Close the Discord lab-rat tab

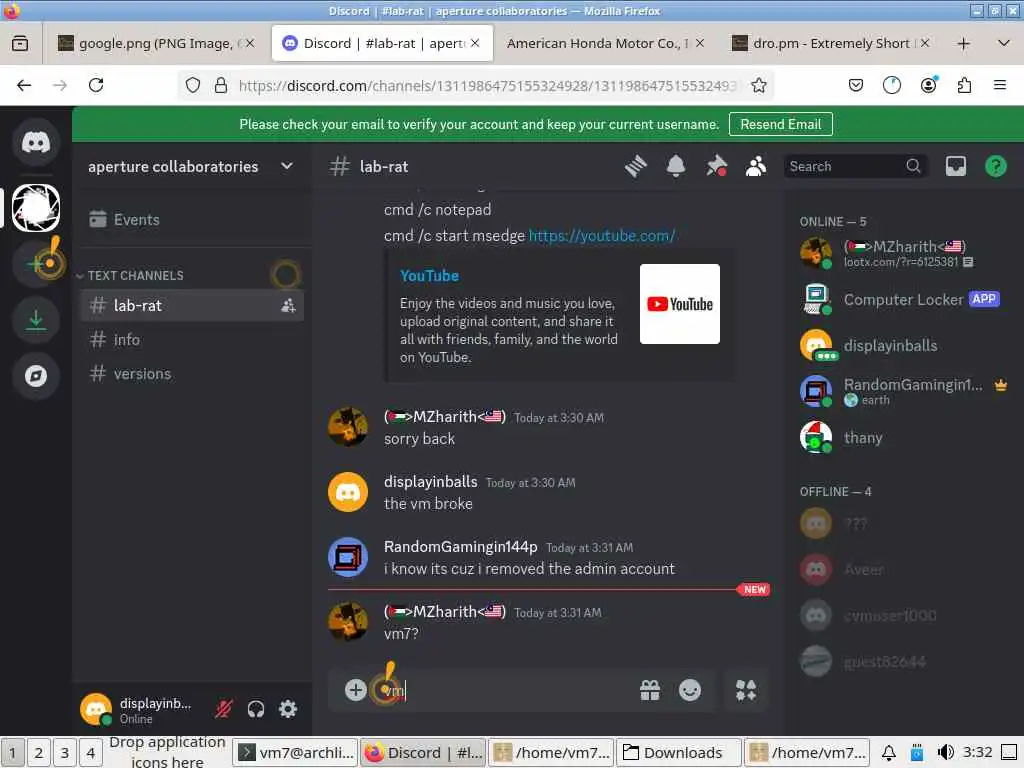coord(475,43)
